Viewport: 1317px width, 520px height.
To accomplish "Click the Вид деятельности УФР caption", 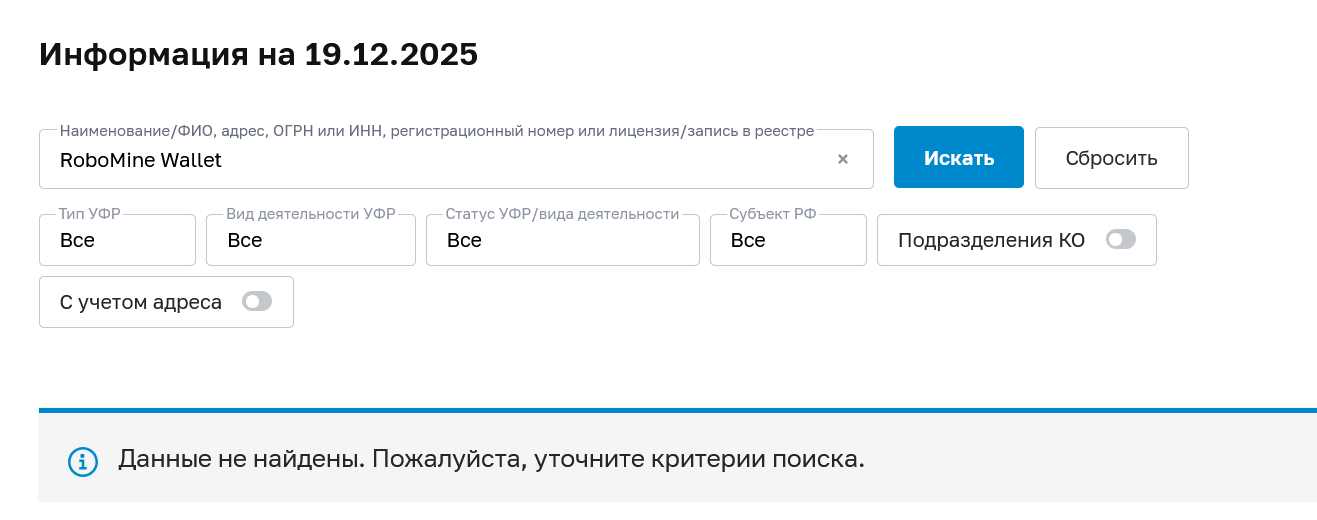I will pyautogui.click(x=310, y=214).
